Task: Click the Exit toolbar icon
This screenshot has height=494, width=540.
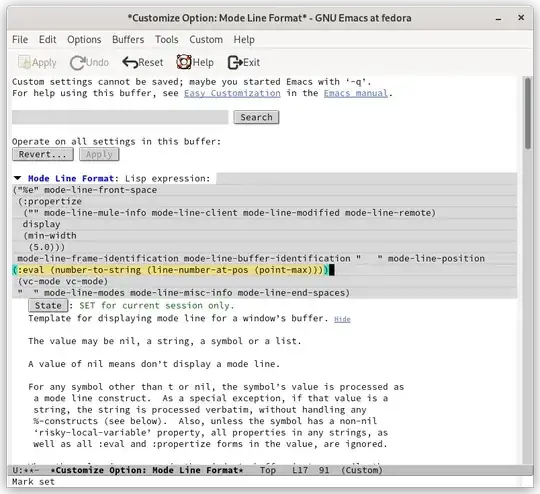Action: point(244,62)
